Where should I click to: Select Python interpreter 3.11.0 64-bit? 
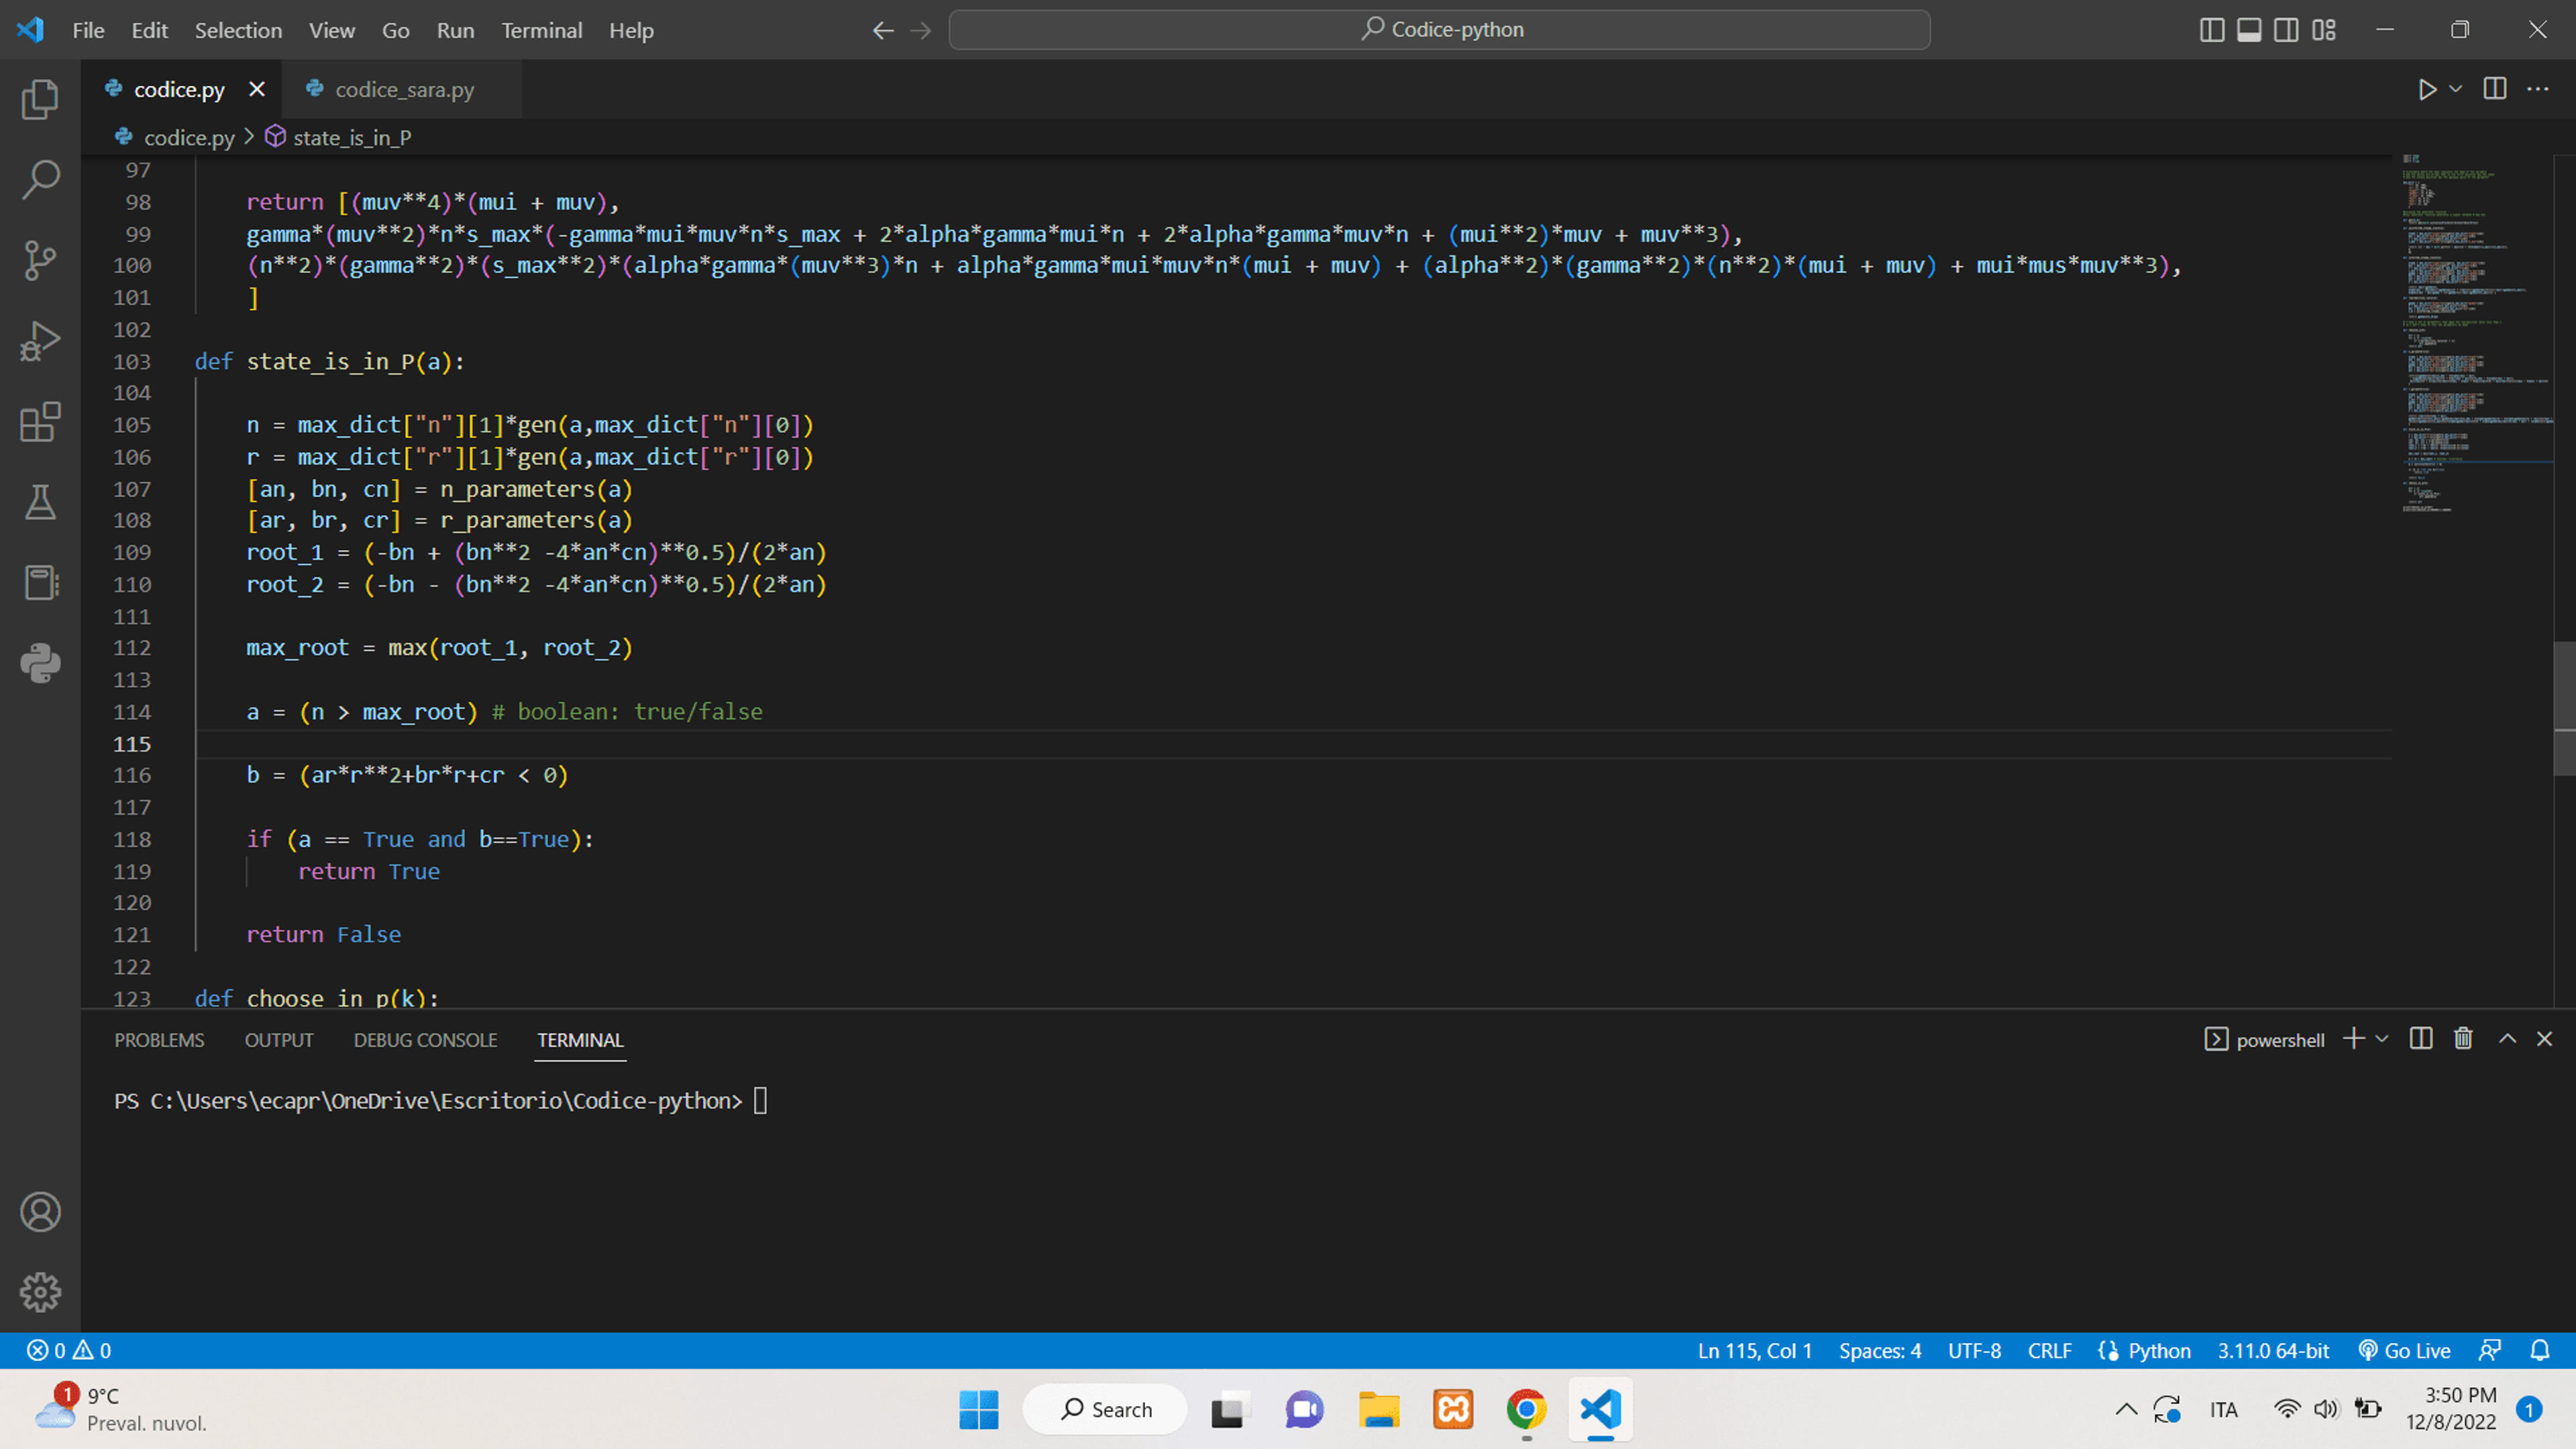(x=2273, y=1351)
